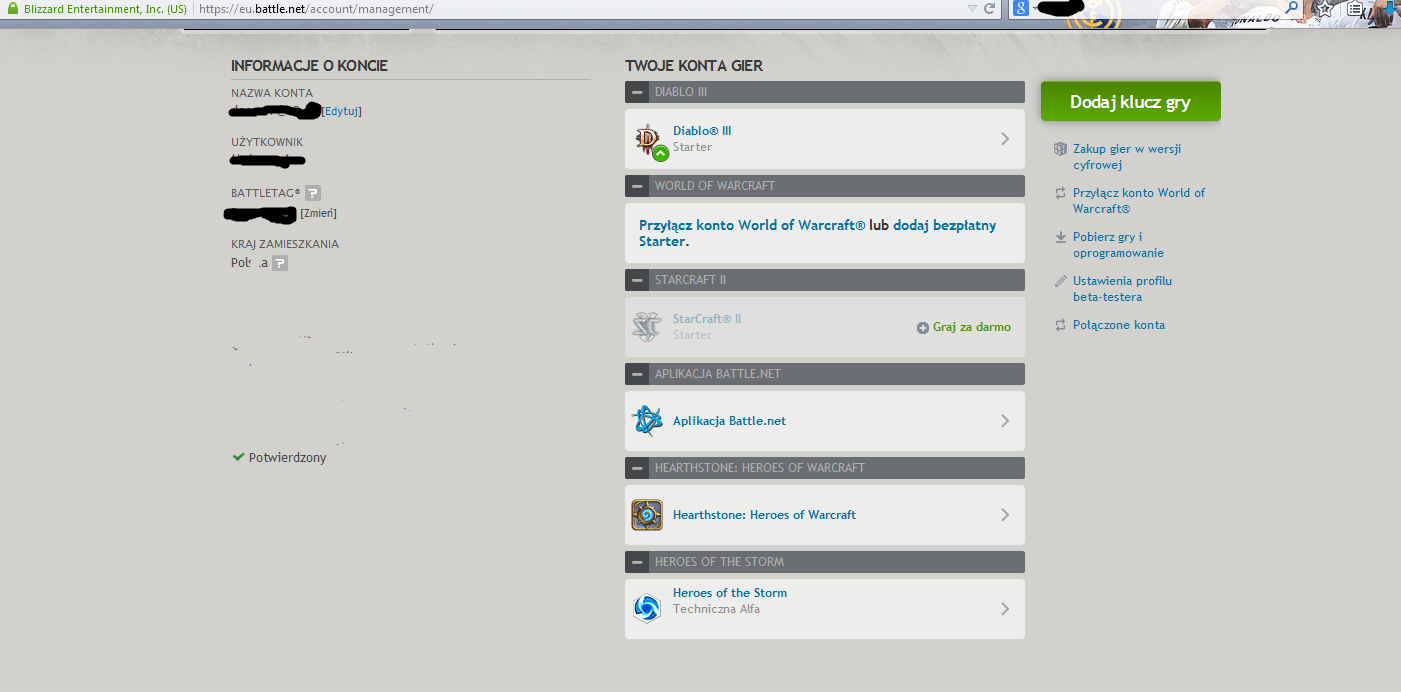Click the box icon beside Zakup gier

(x=1061, y=149)
